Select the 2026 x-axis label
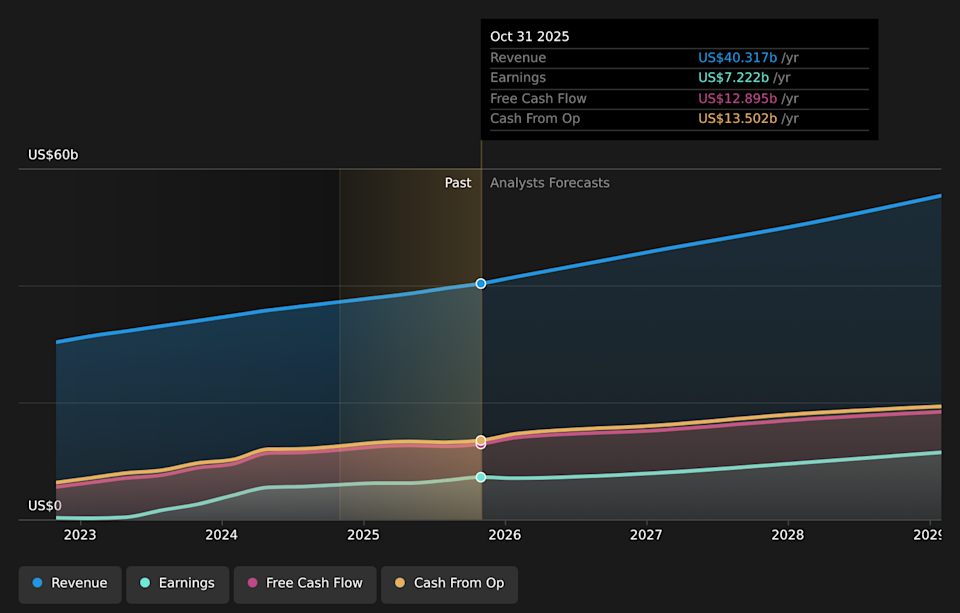This screenshot has height=613, width=960. click(505, 535)
